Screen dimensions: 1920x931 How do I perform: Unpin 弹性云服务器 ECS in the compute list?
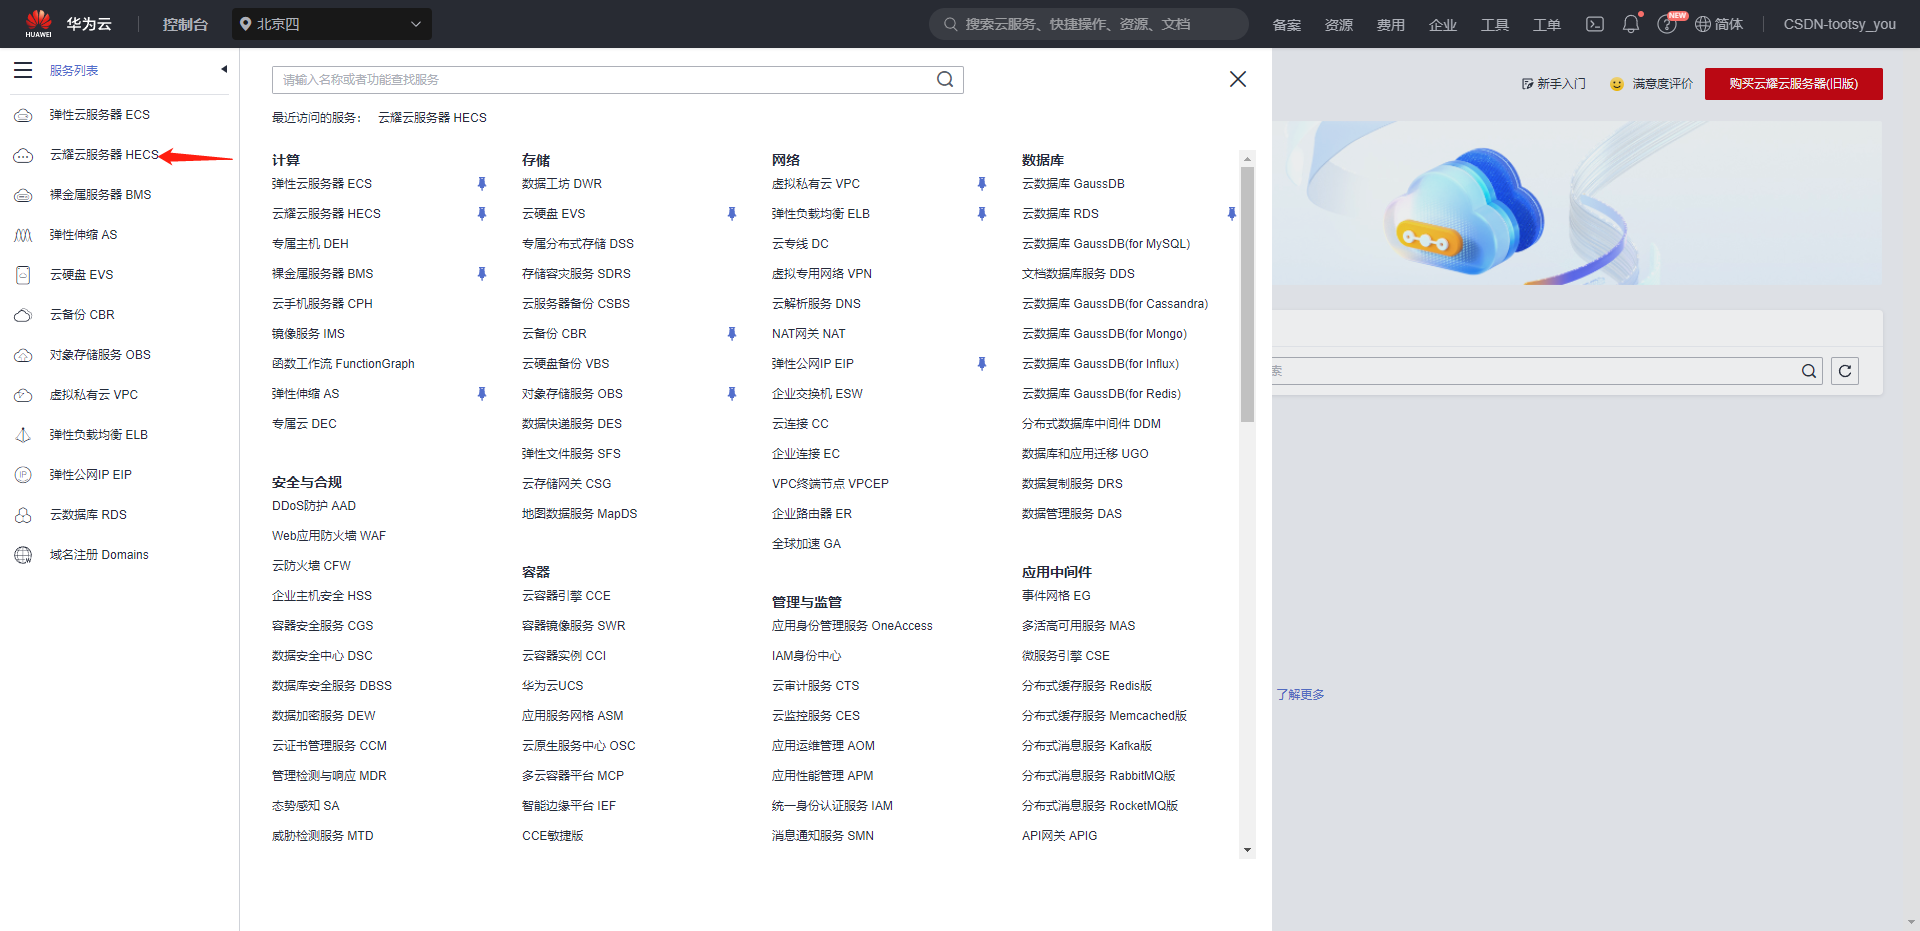click(482, 184)
